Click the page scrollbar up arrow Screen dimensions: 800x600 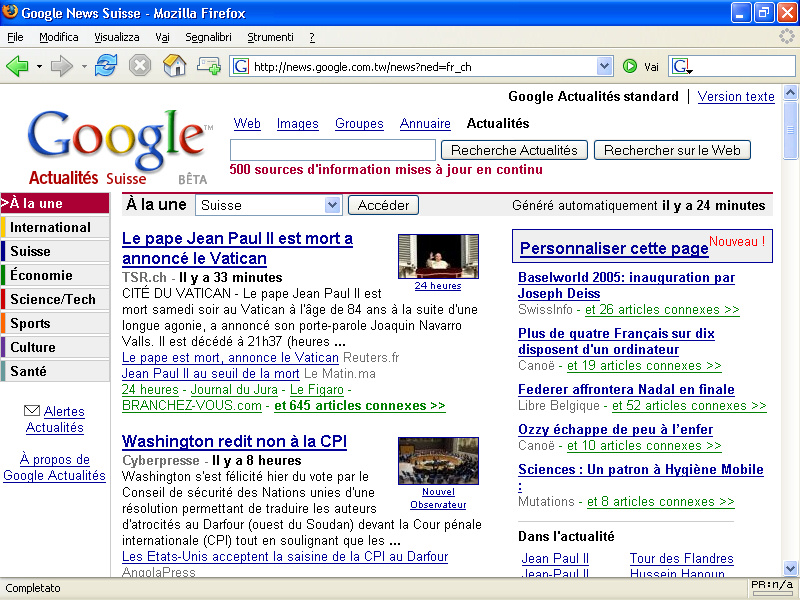[x=790, y=92]
